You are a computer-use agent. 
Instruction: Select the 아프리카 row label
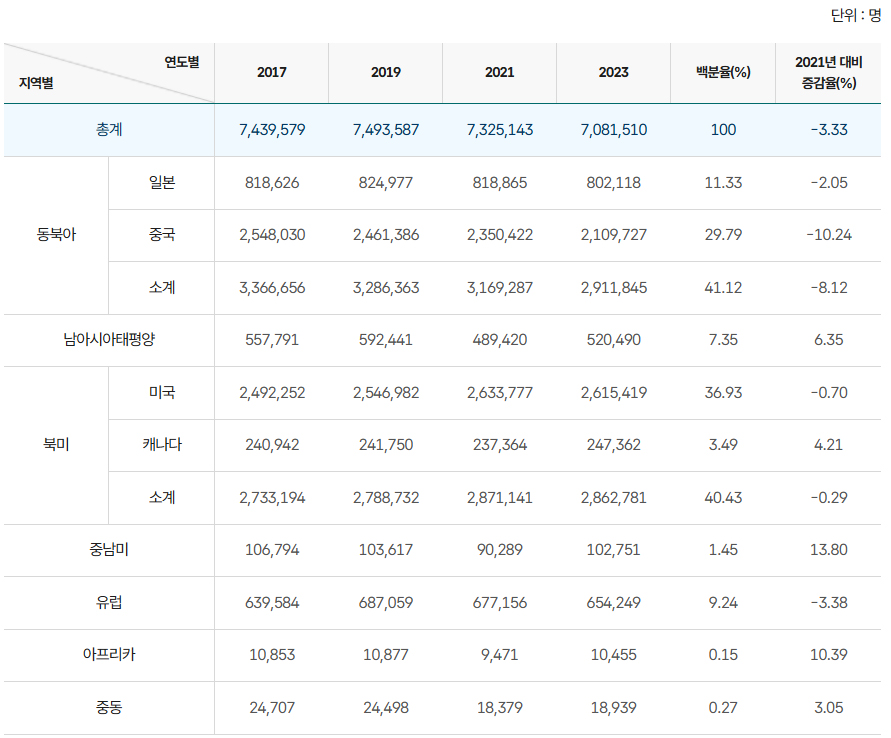(x=109, y=655)
